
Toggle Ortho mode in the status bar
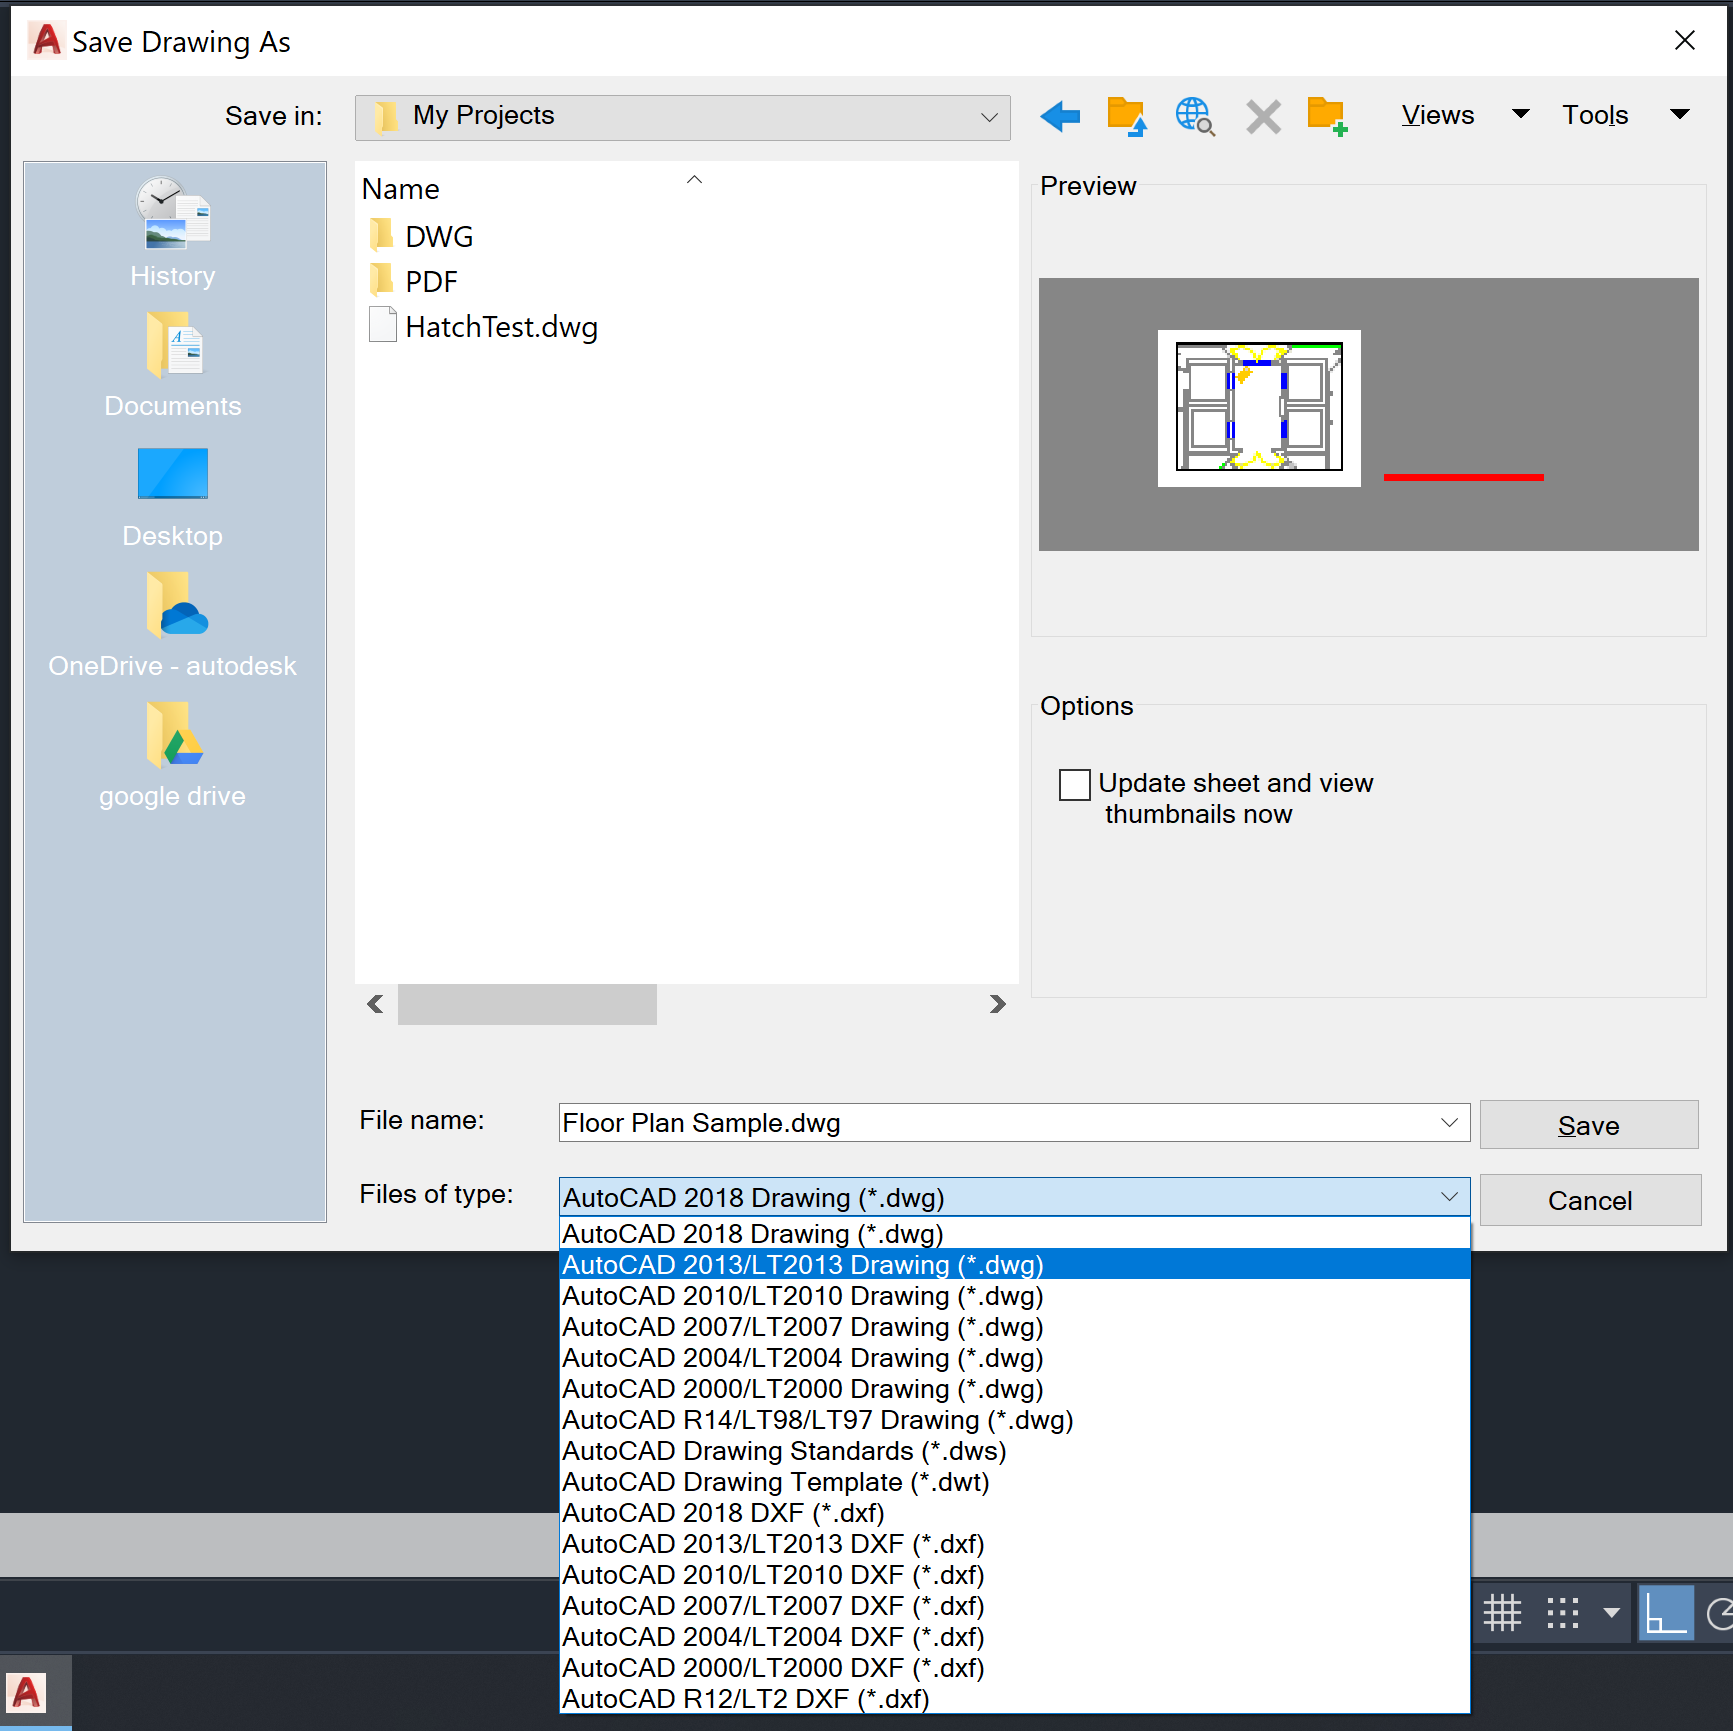coord(1665,1612)
